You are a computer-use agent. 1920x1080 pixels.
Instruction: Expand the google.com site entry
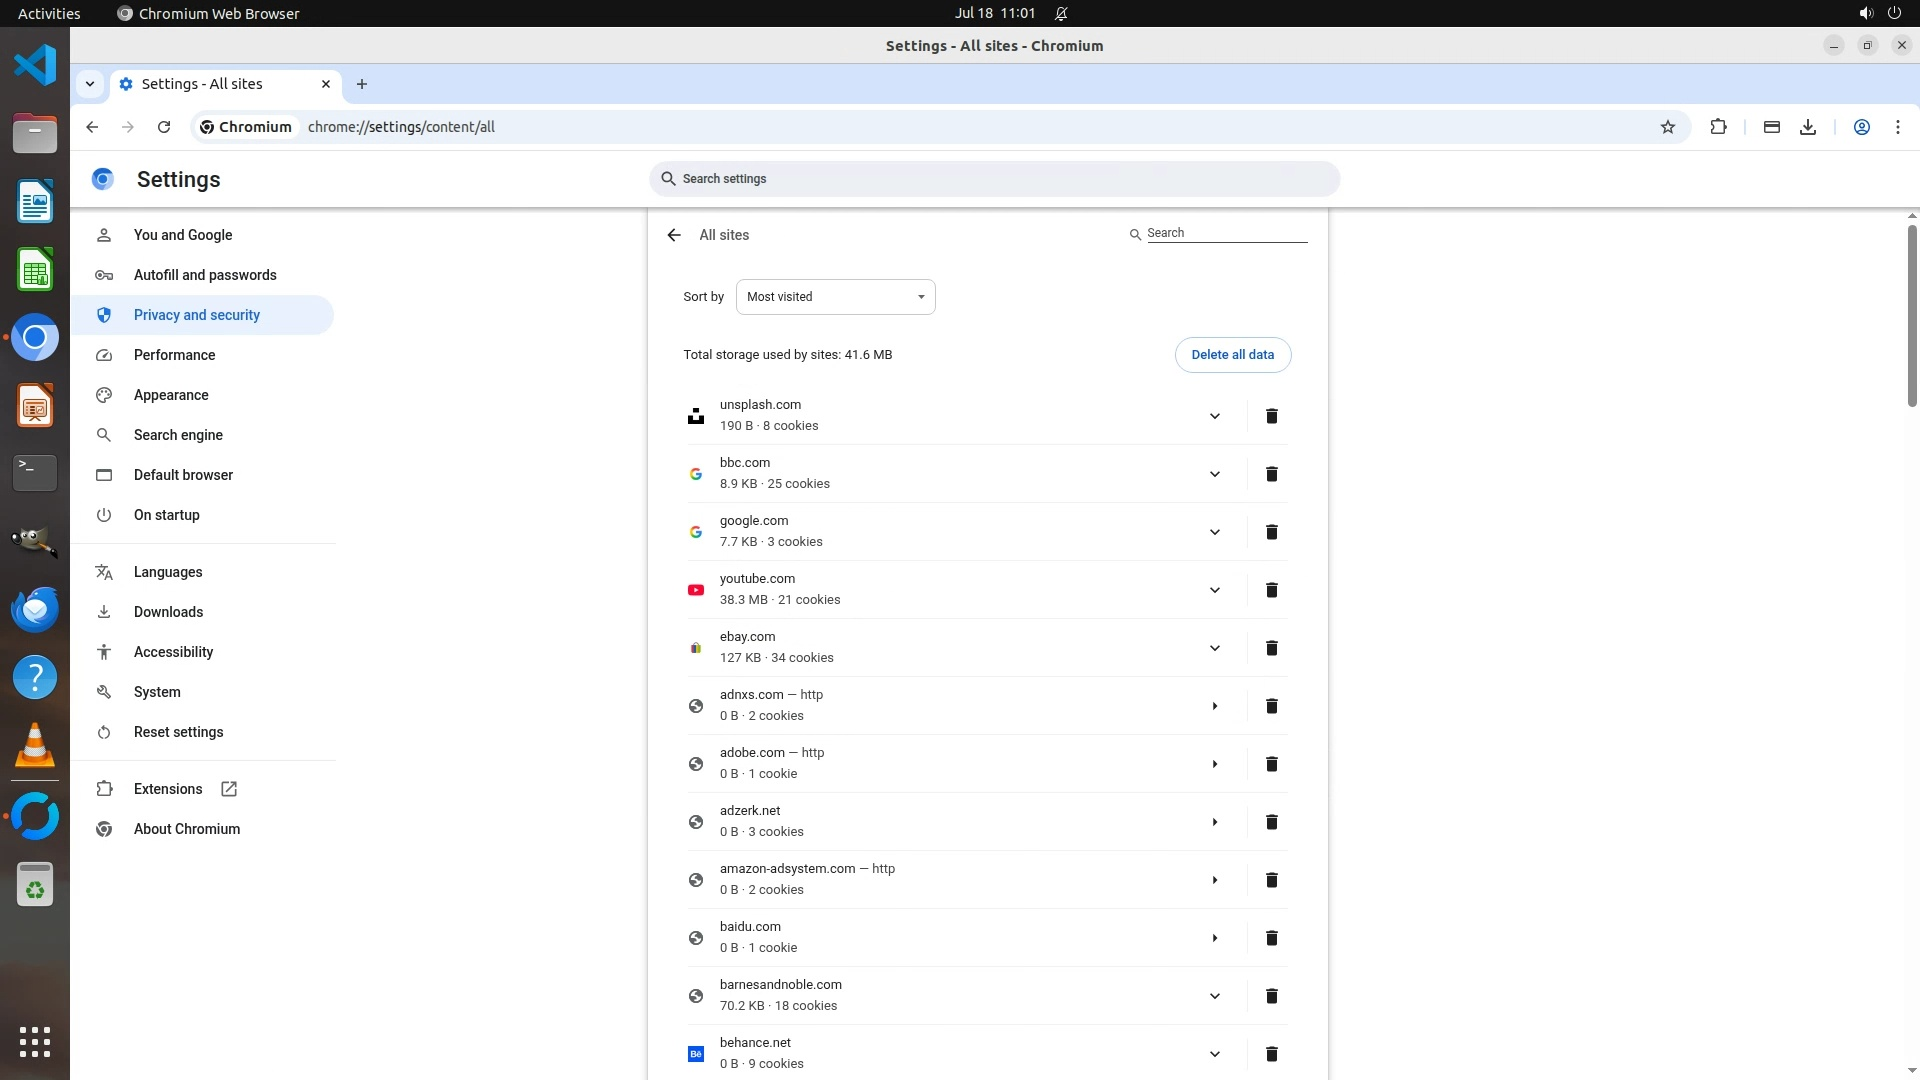pos(1214,532)
